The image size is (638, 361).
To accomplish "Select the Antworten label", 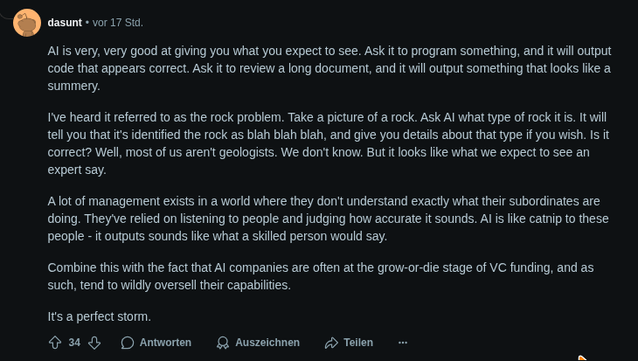I will tap(165, 343).
